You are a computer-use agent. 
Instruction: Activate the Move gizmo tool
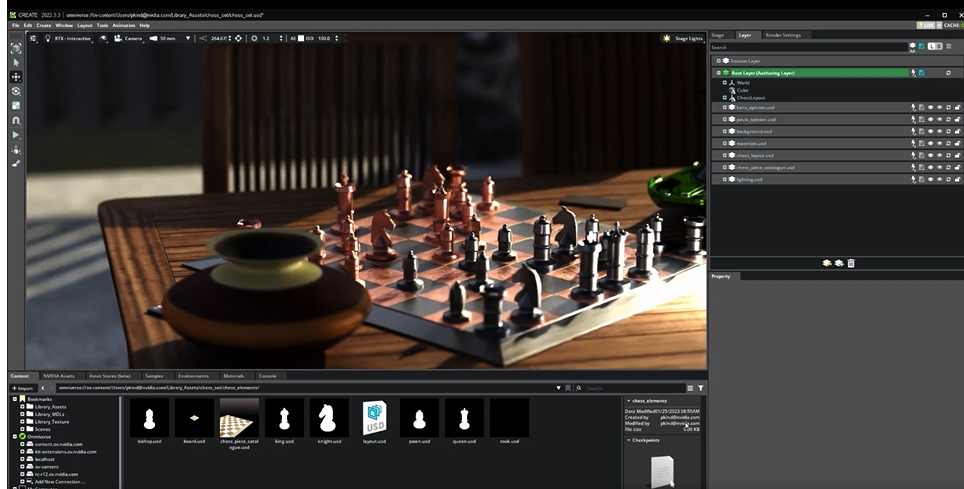pos(16,76)
